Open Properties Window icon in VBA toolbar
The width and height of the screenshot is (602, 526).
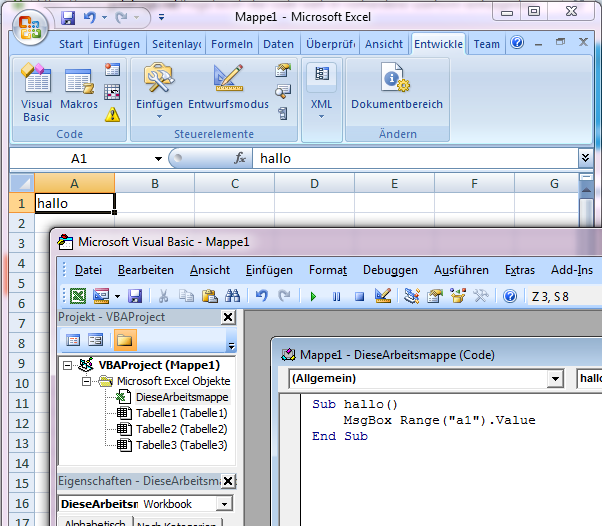[435, 296]
